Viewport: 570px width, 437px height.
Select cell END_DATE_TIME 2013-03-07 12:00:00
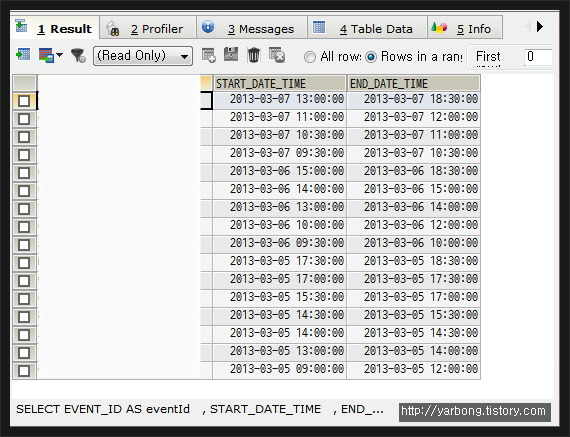pos(414,118)
